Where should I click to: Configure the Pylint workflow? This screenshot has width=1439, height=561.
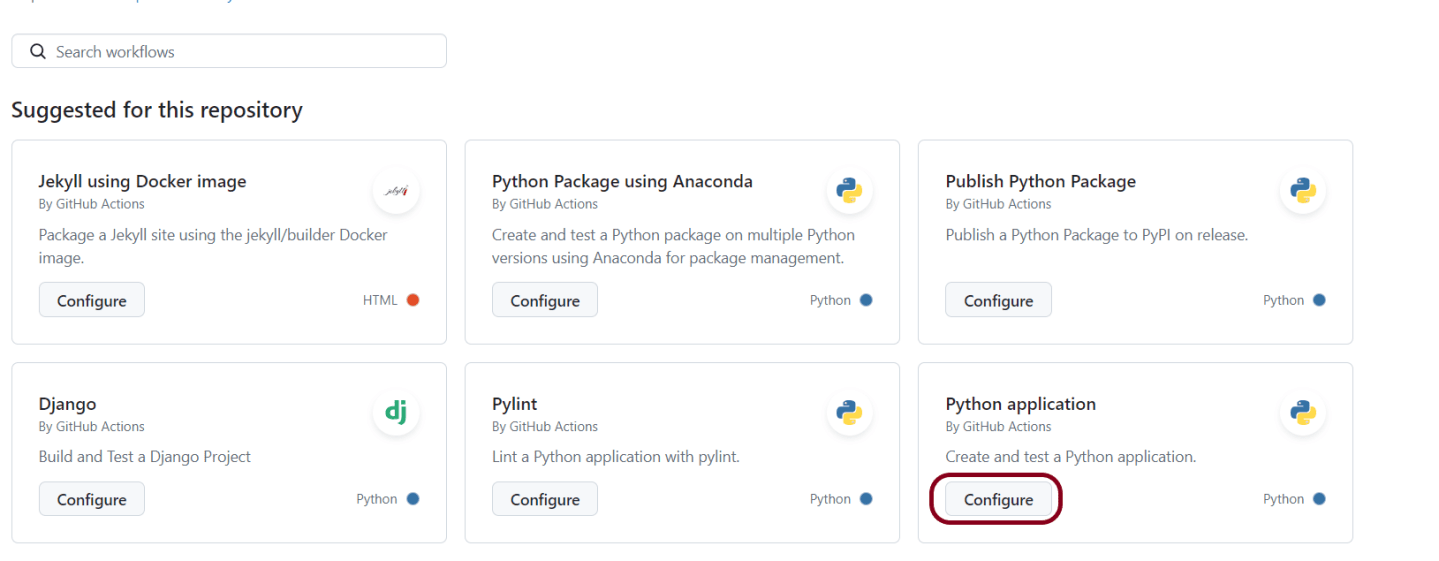point(545,499)
